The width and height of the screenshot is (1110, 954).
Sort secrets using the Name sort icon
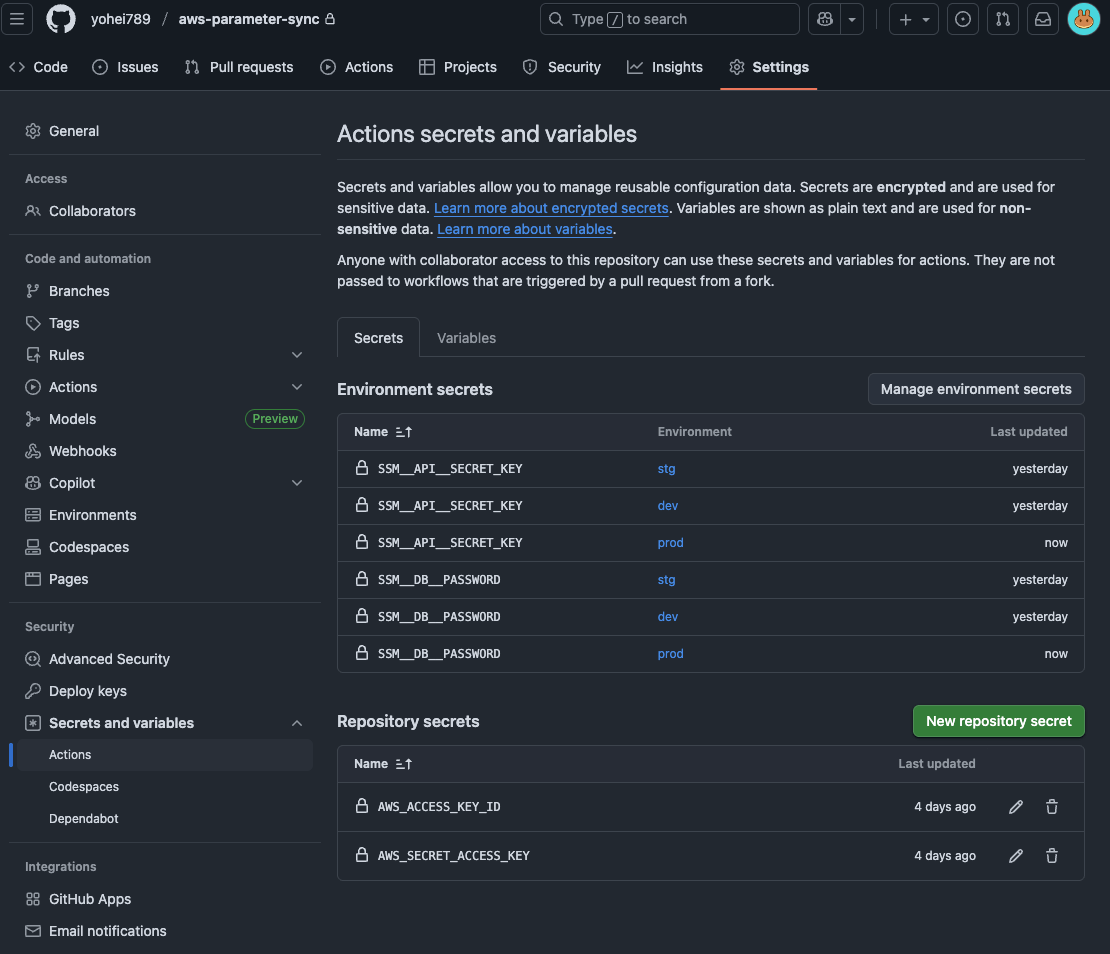click(402, 431)
